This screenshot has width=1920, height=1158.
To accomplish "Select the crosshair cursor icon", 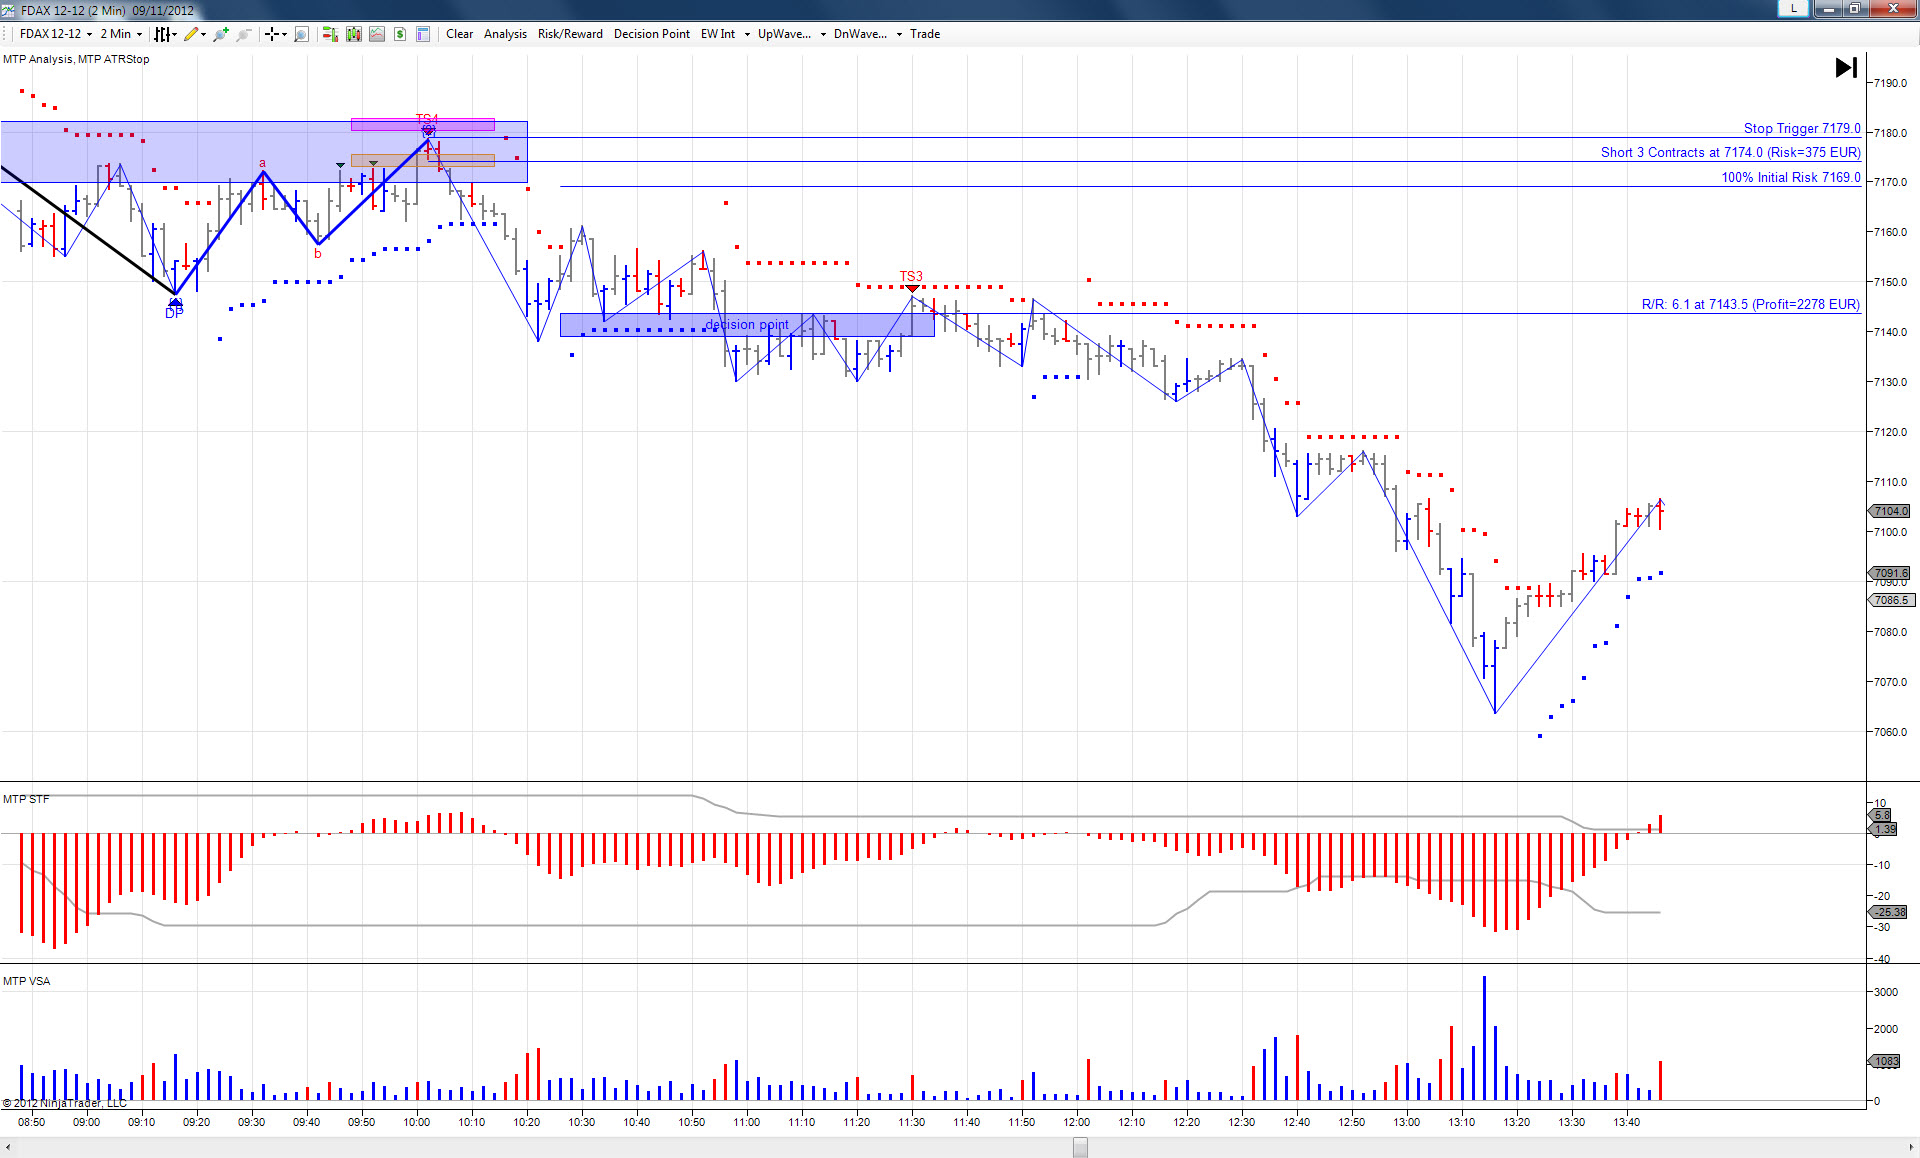I will pyautogui.click(x=271, y=34).
